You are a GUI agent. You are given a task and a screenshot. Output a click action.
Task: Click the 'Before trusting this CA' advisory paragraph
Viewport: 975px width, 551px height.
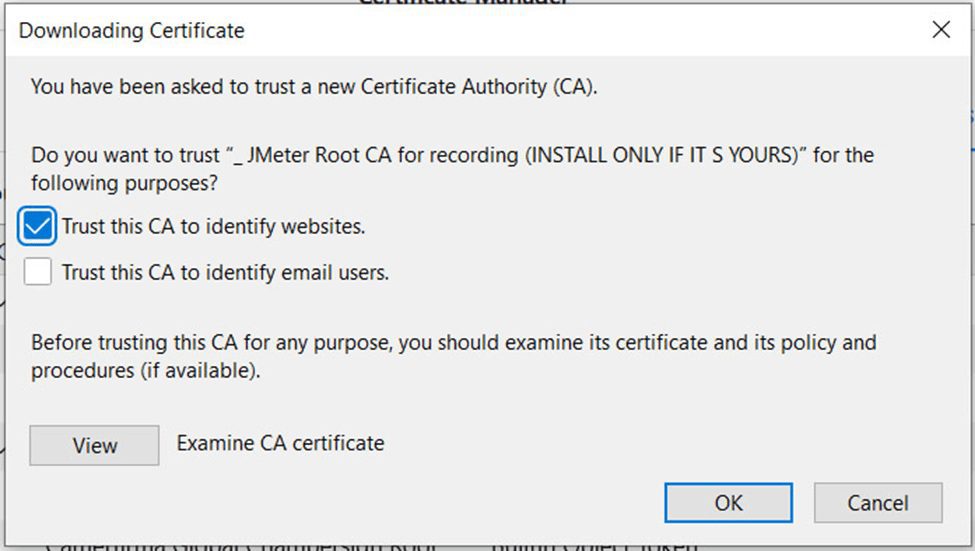pyautogui.click(x=454, y=356)
